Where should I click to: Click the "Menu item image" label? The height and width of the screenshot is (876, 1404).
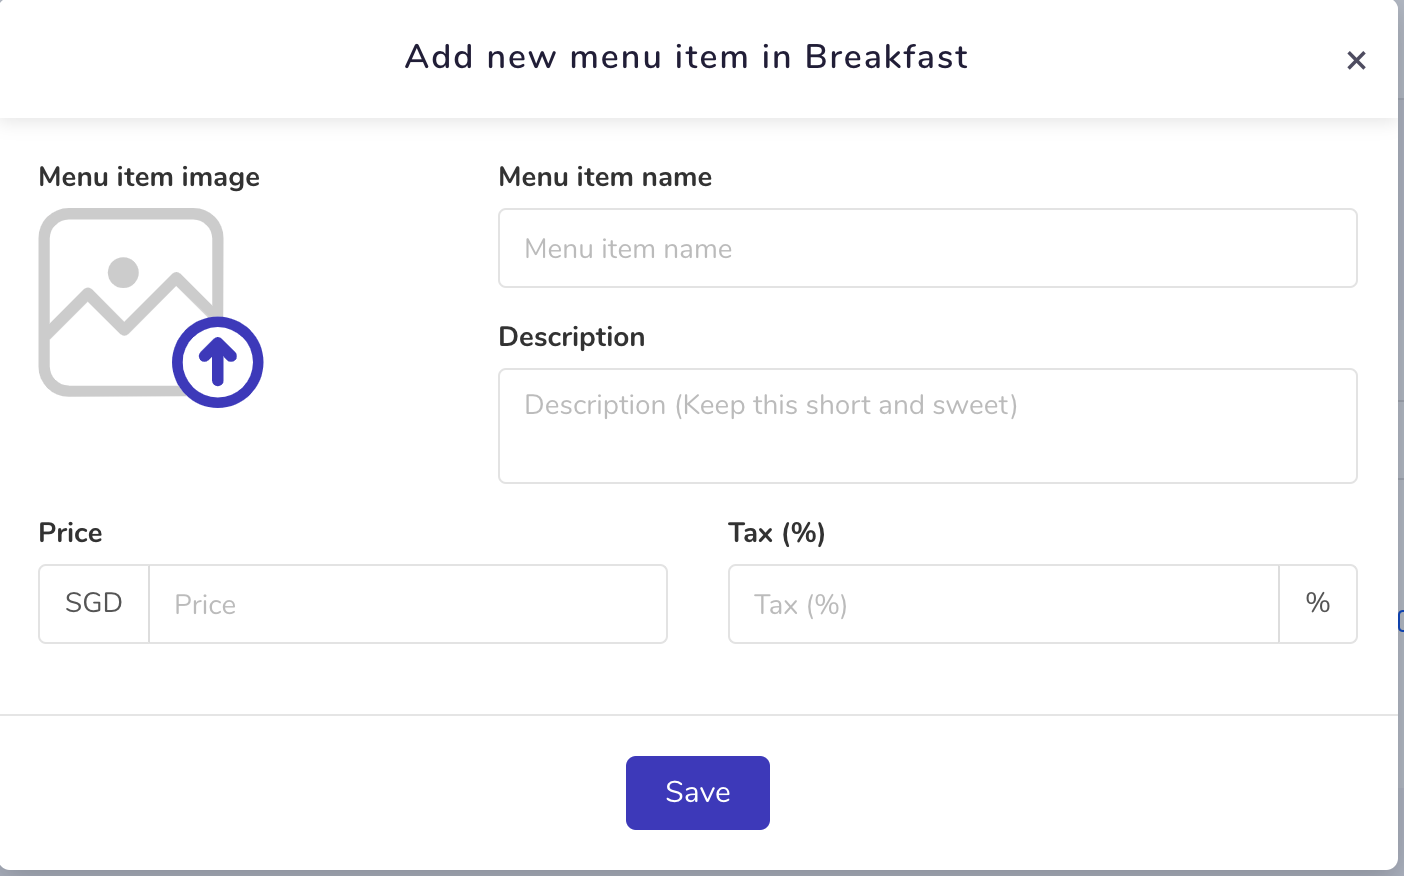point(149,177)
